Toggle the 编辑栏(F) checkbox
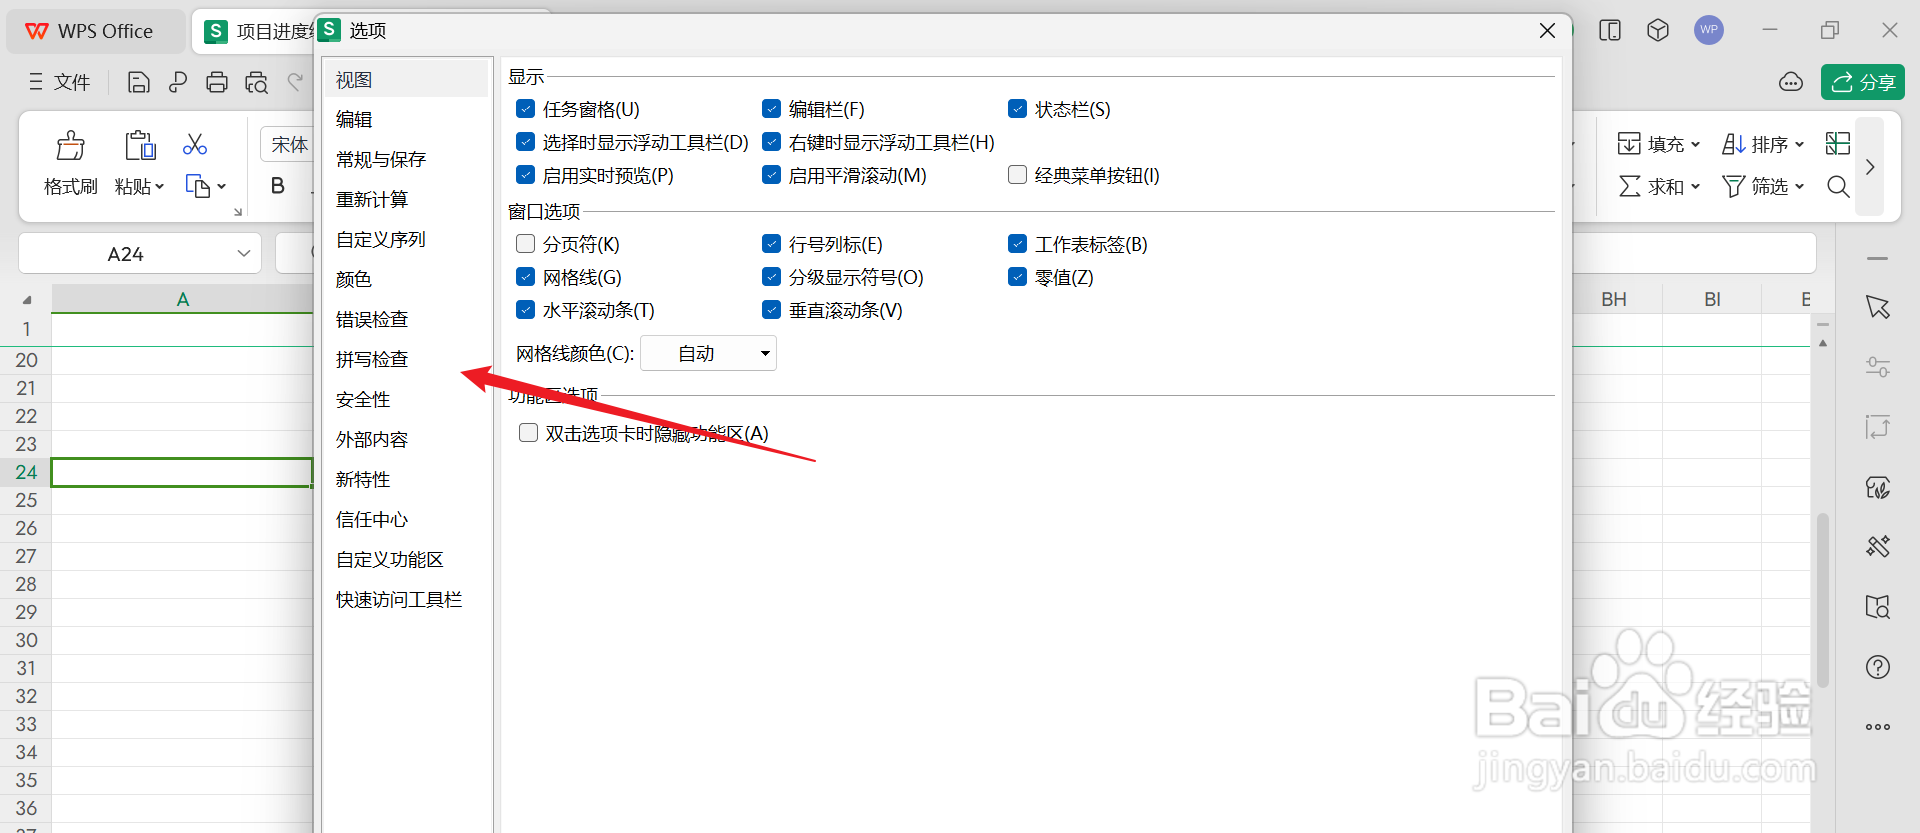The width and height of the screenshot is (1920, 833). click(x=771, y=109)
